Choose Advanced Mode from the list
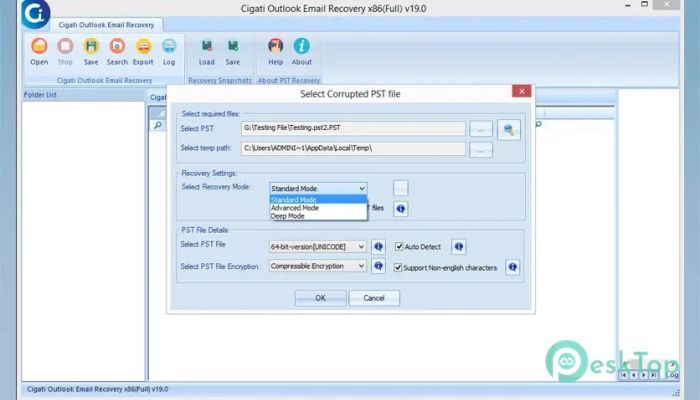Image resolution: width=700 pixels, height=400 pixels. pos(318,208)
